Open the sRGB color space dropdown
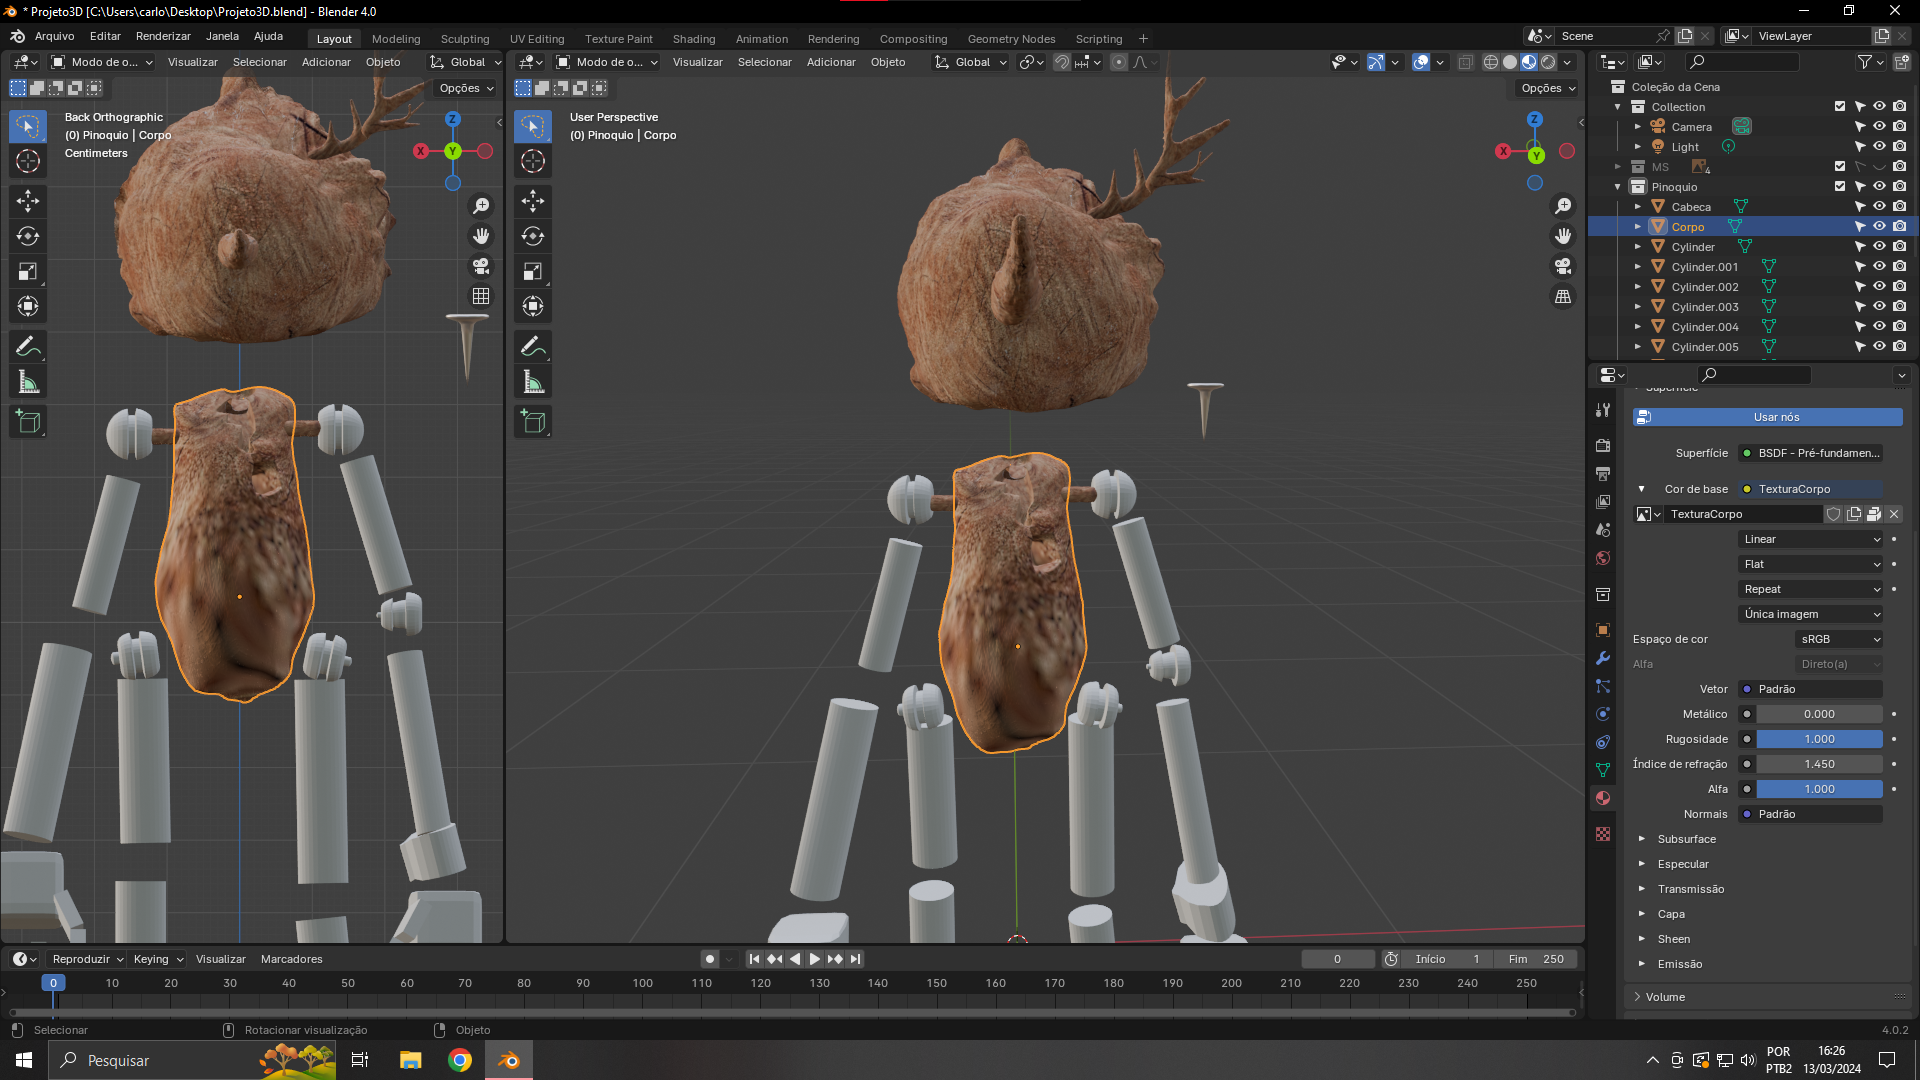The width and height of the screenshot is (1920, 1080). [1839, 639]
